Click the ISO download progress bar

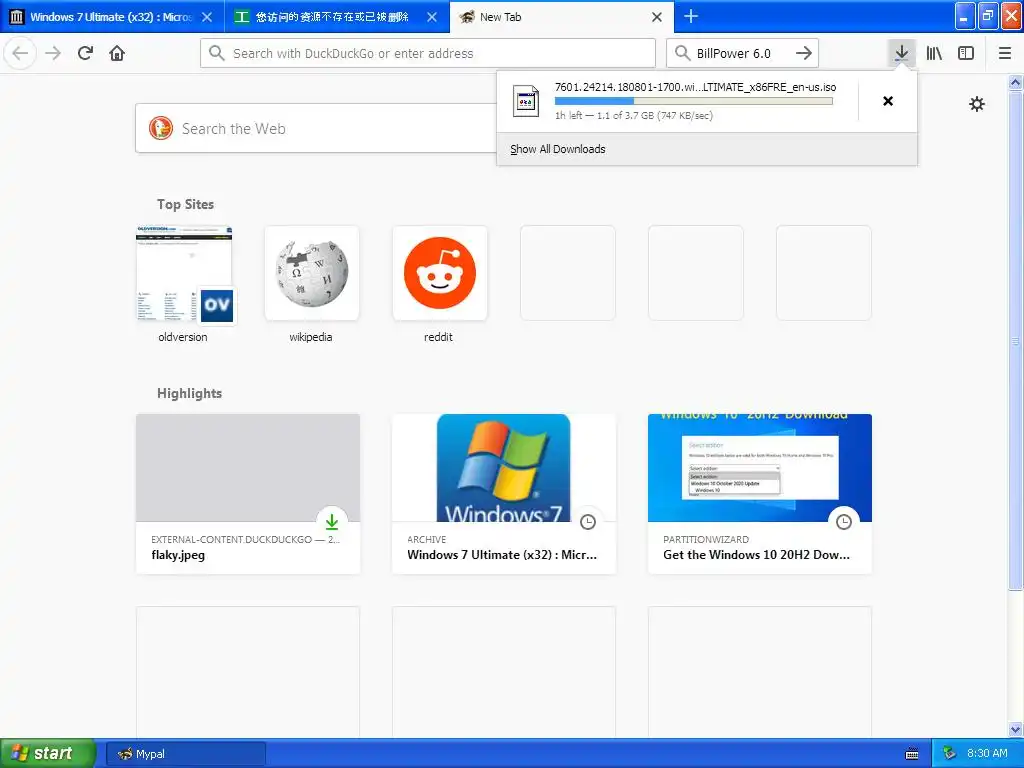(x=694, y=101)
